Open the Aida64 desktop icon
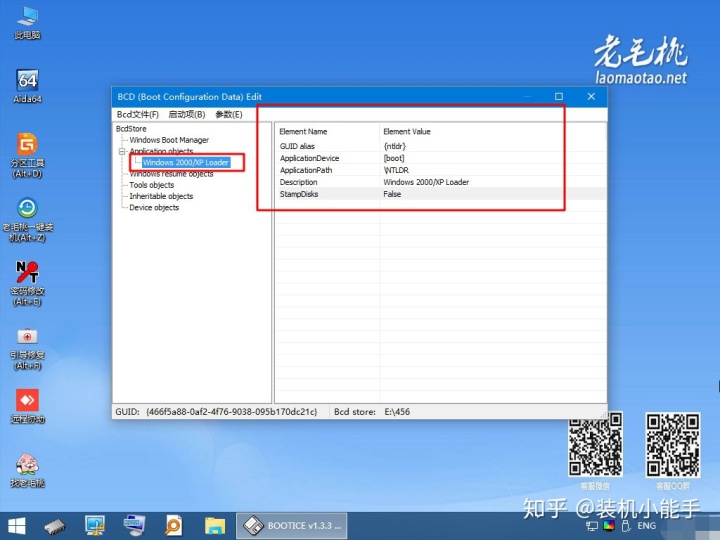The image size is (720, 540). 27,86
